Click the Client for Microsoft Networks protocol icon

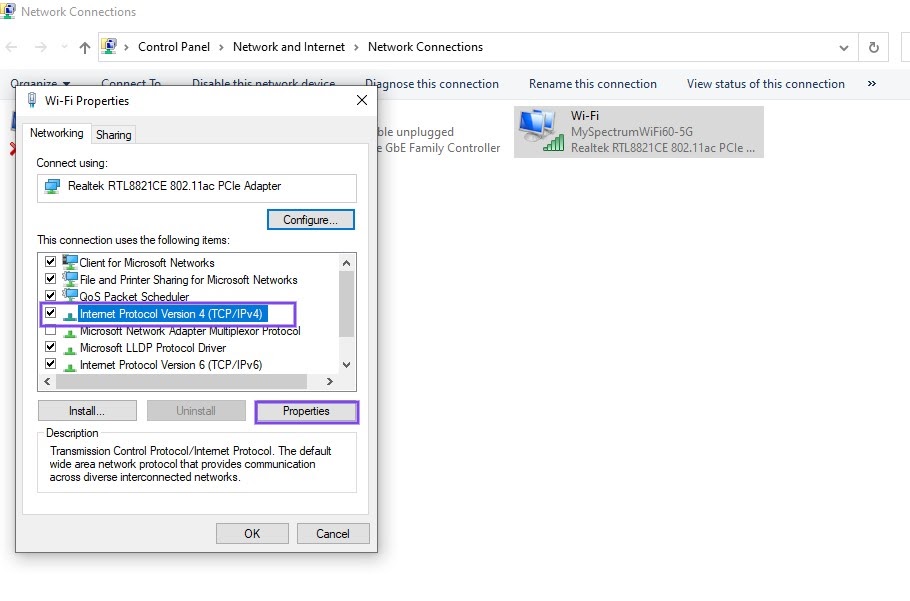[70, 262]
